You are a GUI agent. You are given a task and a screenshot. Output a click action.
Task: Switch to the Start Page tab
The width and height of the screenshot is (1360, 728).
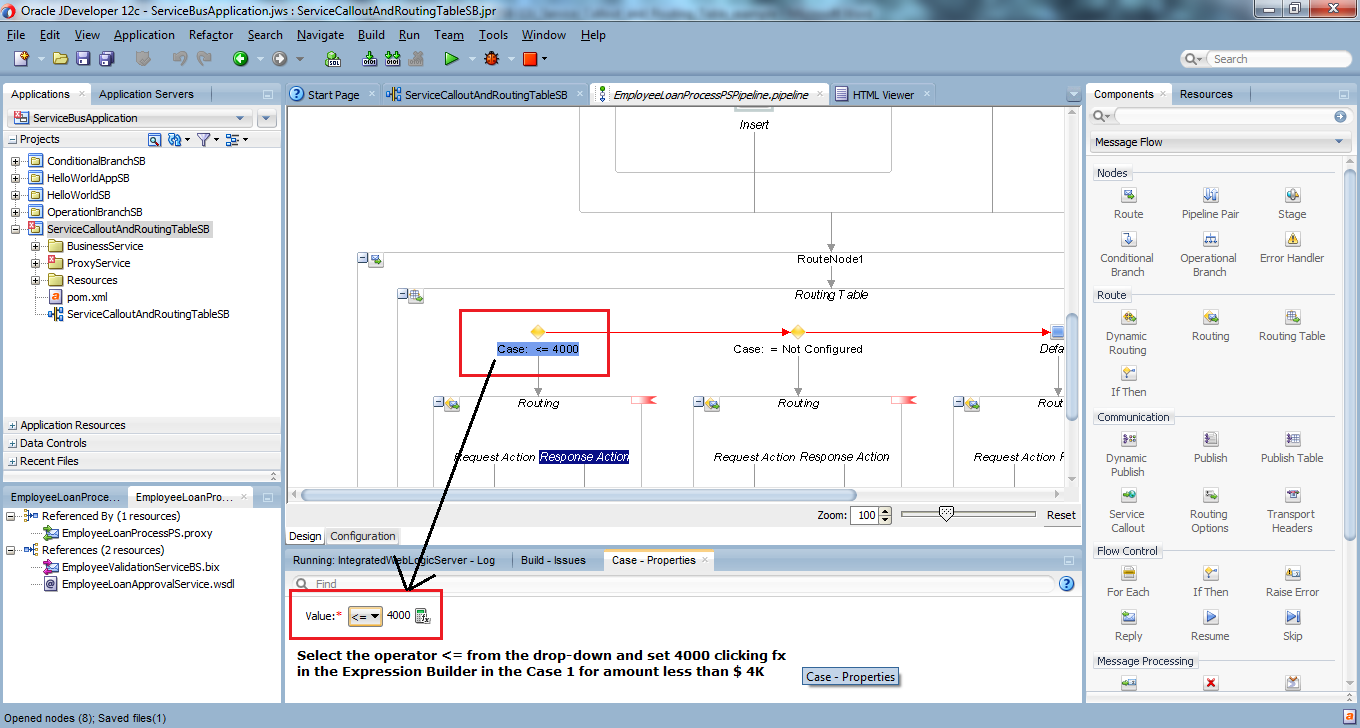[333, 94]
